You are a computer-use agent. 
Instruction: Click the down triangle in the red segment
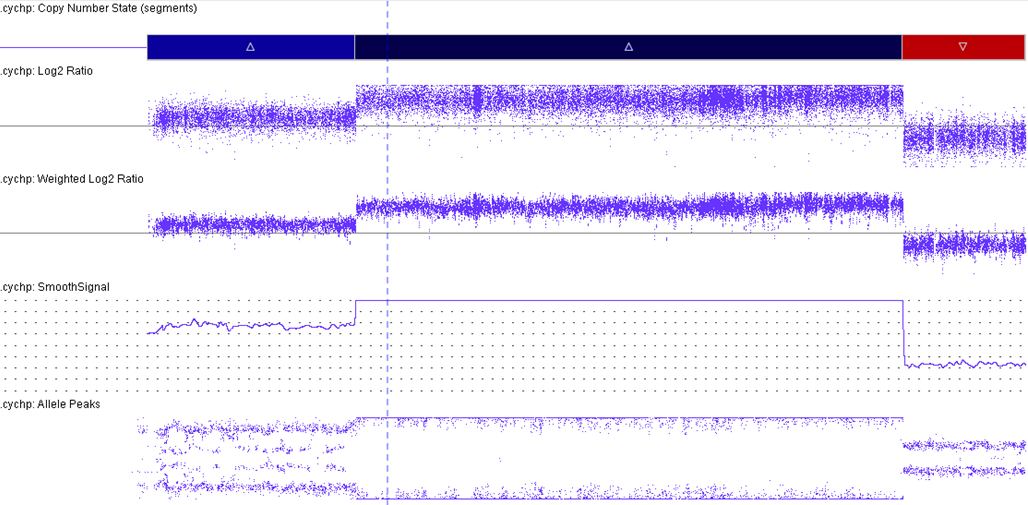962,47
